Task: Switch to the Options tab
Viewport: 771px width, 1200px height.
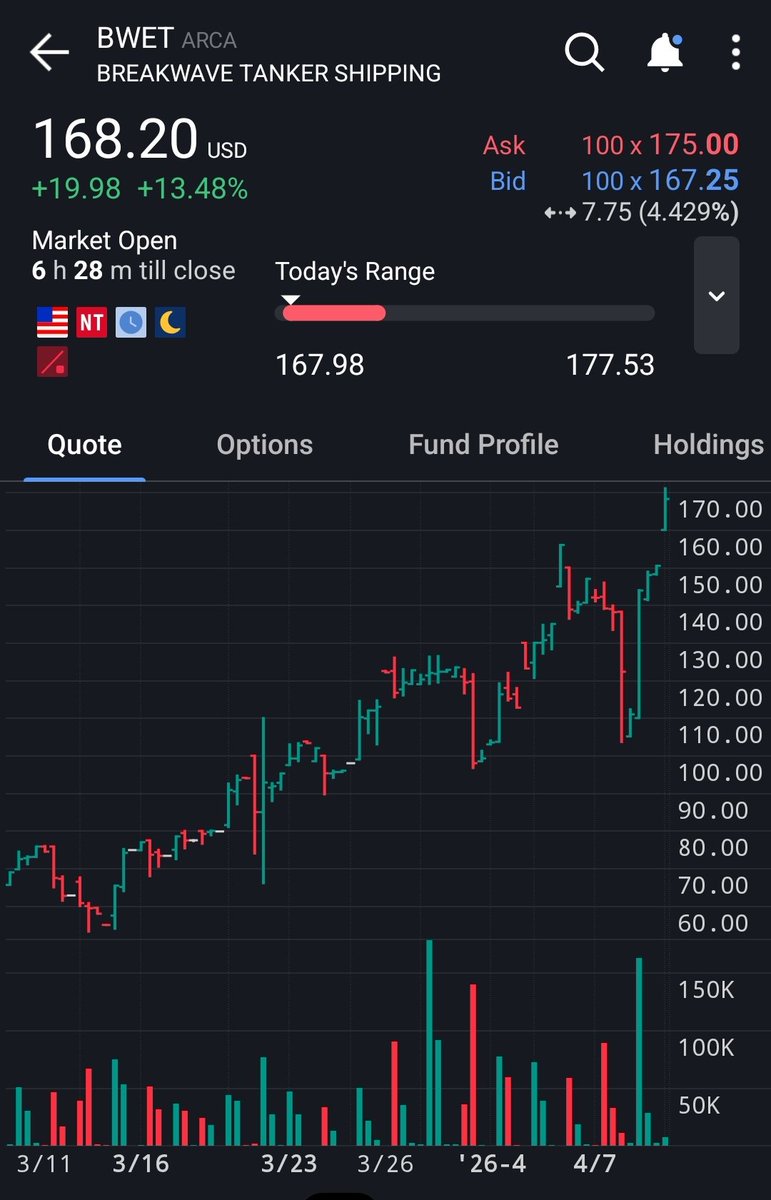Action: click(x=265, y=445)
